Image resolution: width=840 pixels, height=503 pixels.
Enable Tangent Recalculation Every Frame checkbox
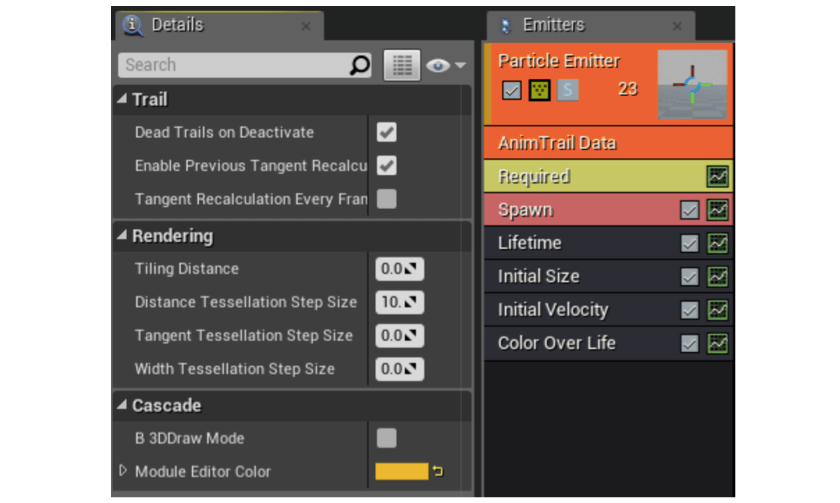pos(386,199)
